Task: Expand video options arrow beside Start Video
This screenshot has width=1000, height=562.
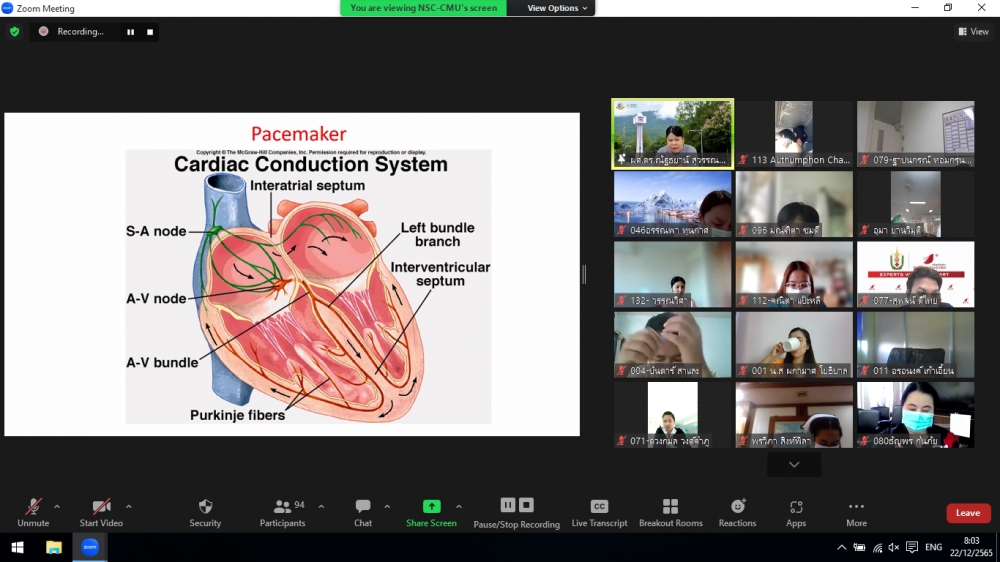Action: [x=128, y=507]
